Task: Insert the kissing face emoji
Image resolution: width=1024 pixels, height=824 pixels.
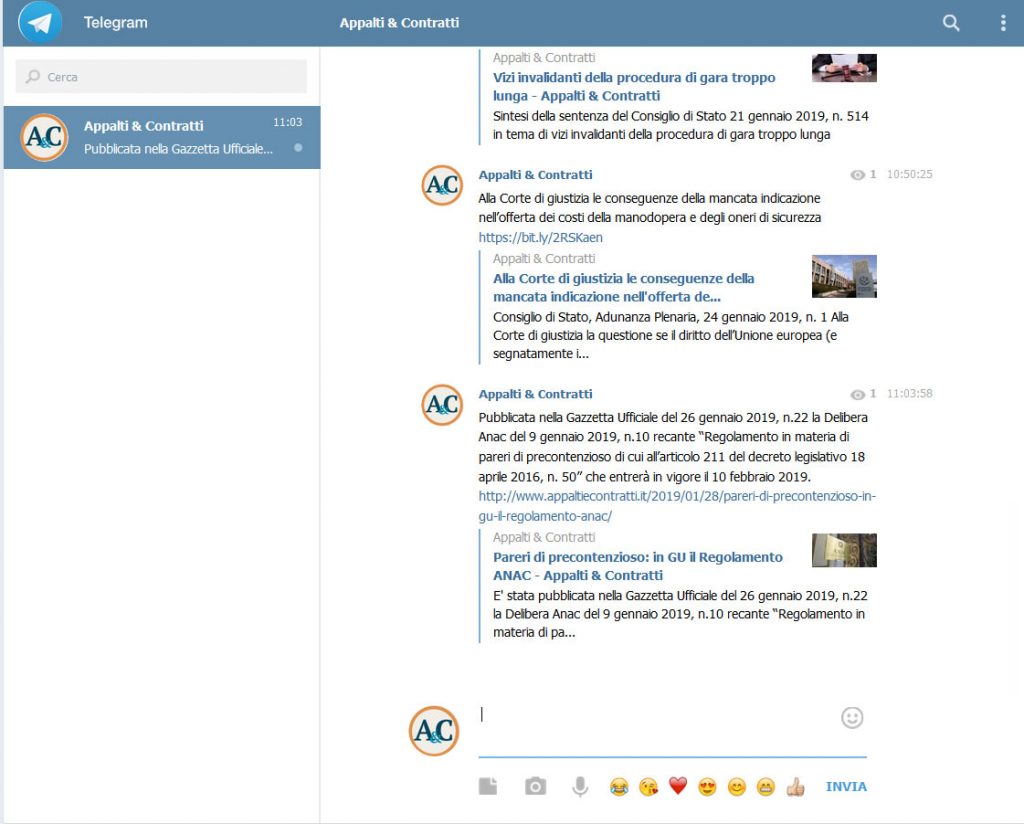Action: [x=648, y=787]
